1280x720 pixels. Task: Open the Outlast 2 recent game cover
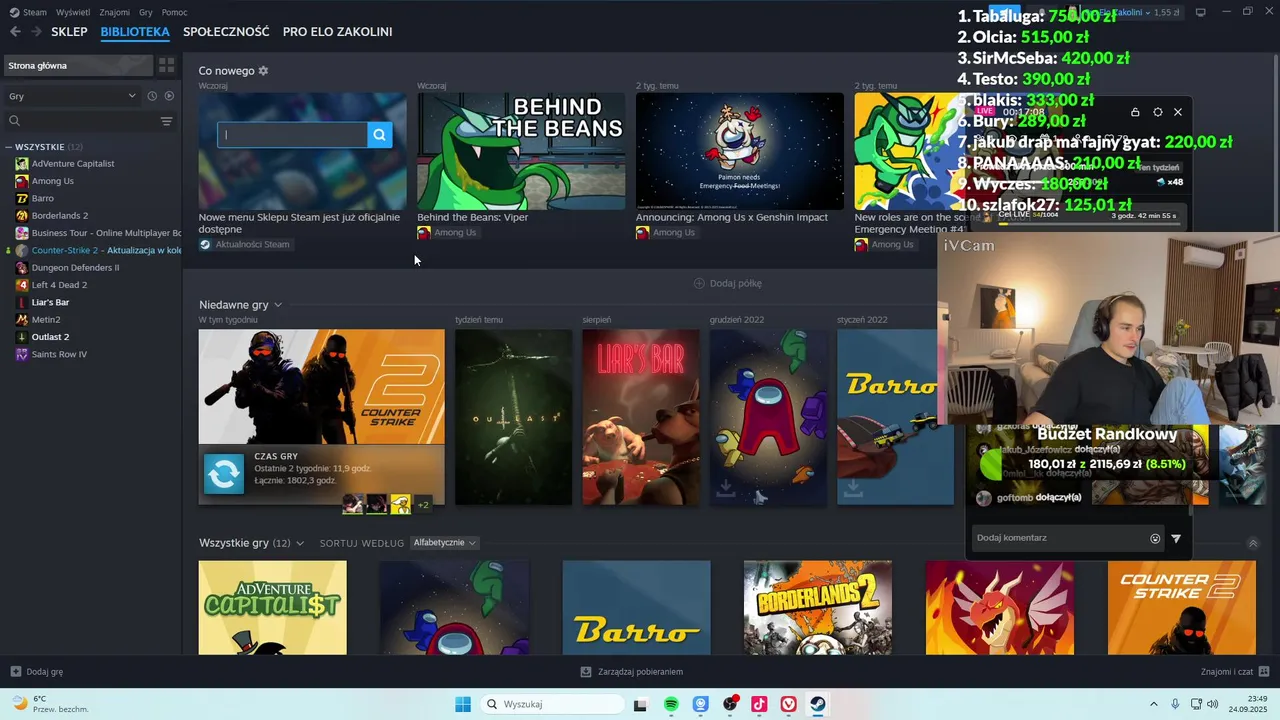[513, 418]
